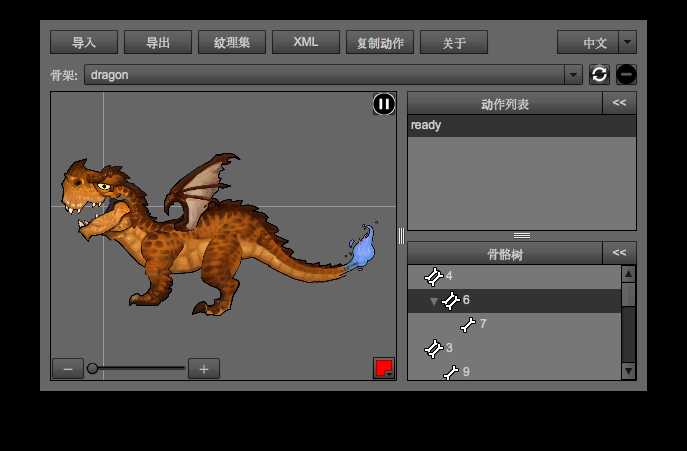Click the 导入 import button
Image resolution: width=687 pixels, height=451 pixels.
click(84, 43)
